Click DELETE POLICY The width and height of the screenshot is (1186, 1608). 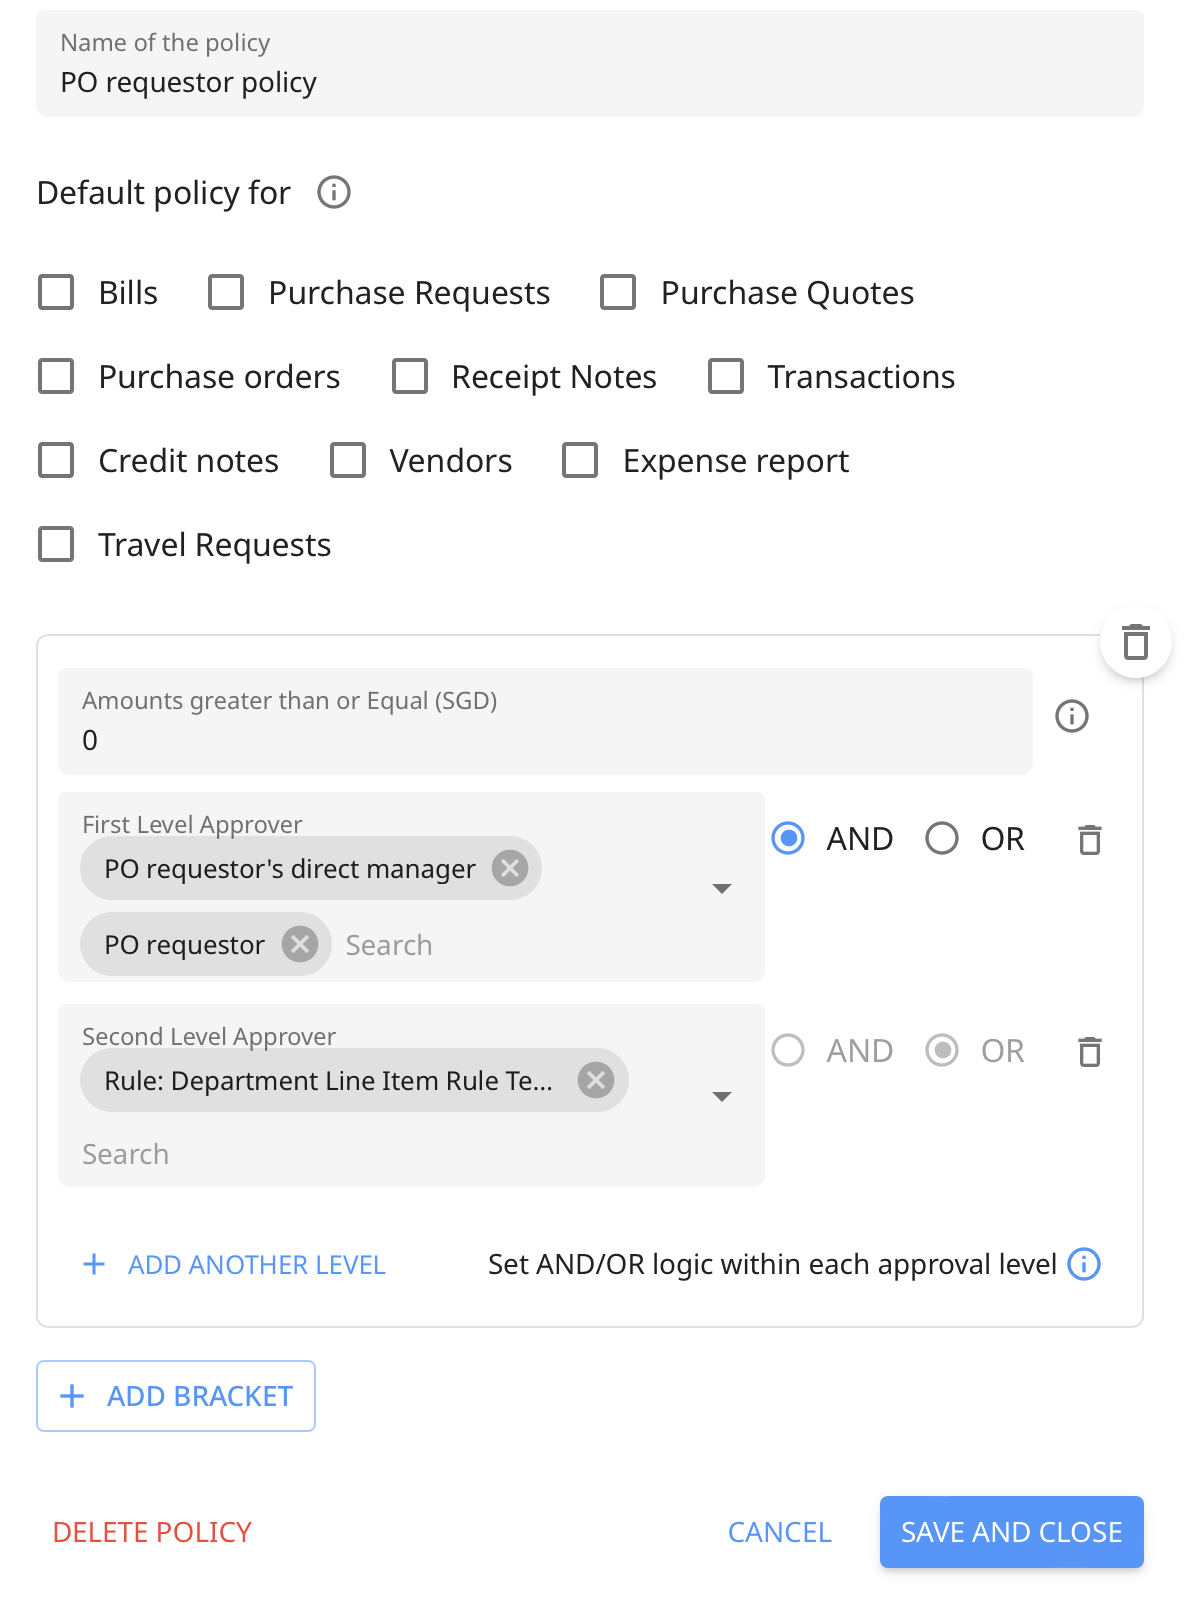[152, 1532]
